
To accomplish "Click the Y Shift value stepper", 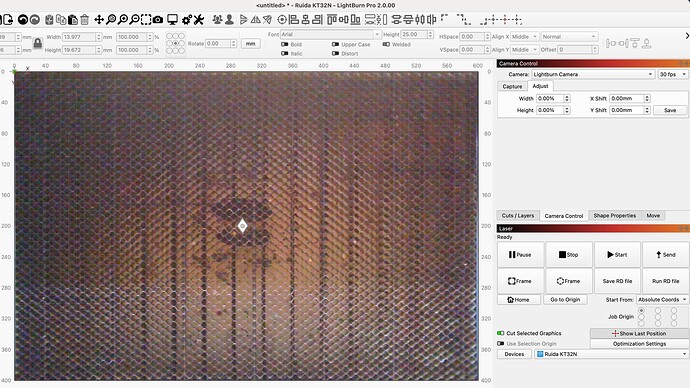I will pyautogui.click(x=647, y=110).
